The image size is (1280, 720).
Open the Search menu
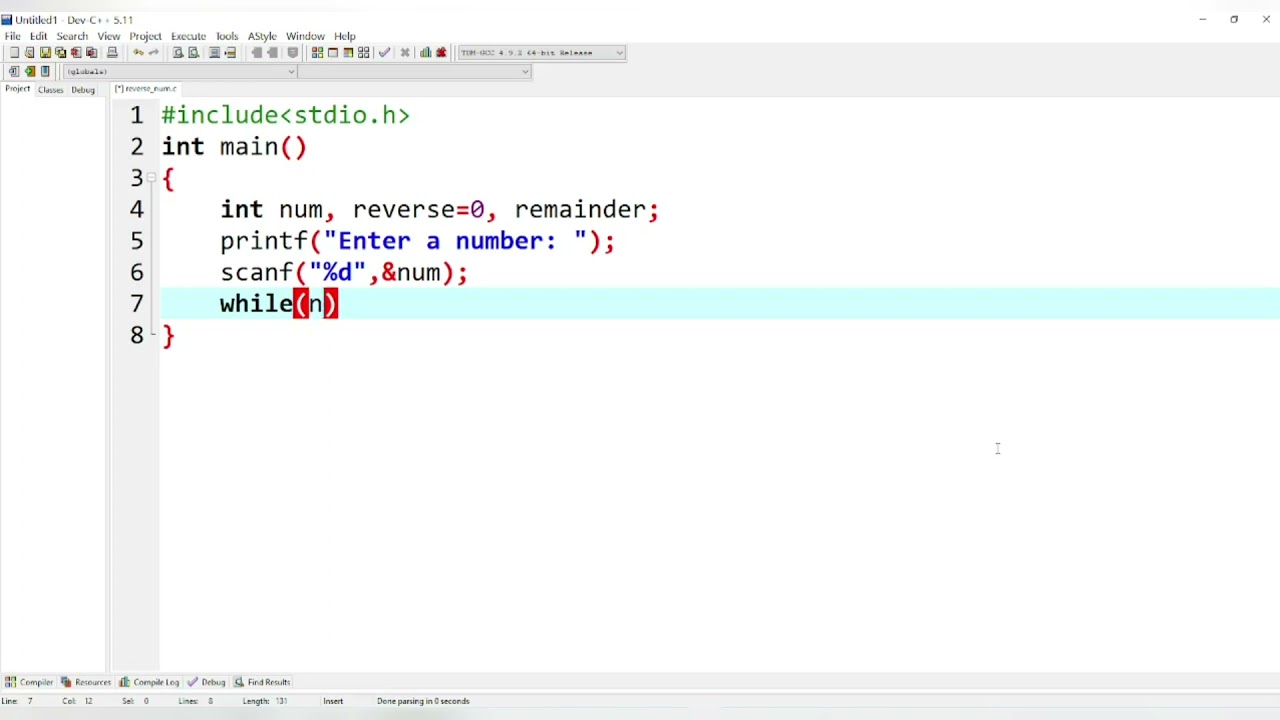[x=72, y=36]
